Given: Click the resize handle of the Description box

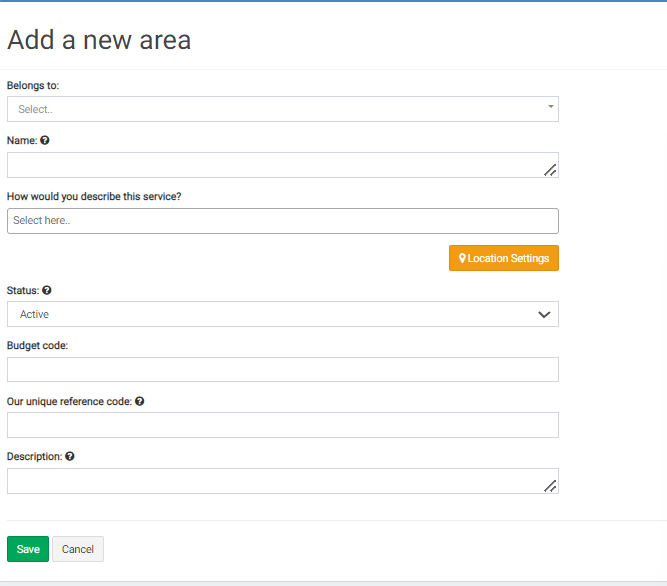Looking at the screenshot, I should [x=550, y=486].
